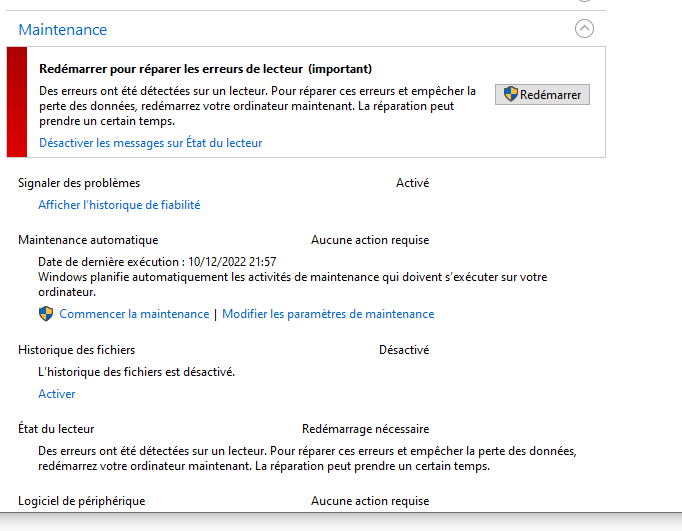This screenshot has height=531, width=682.
Task: Open Modifier les paramètres de maintenance
Action: pyautogui.click(x=328, y=314)
